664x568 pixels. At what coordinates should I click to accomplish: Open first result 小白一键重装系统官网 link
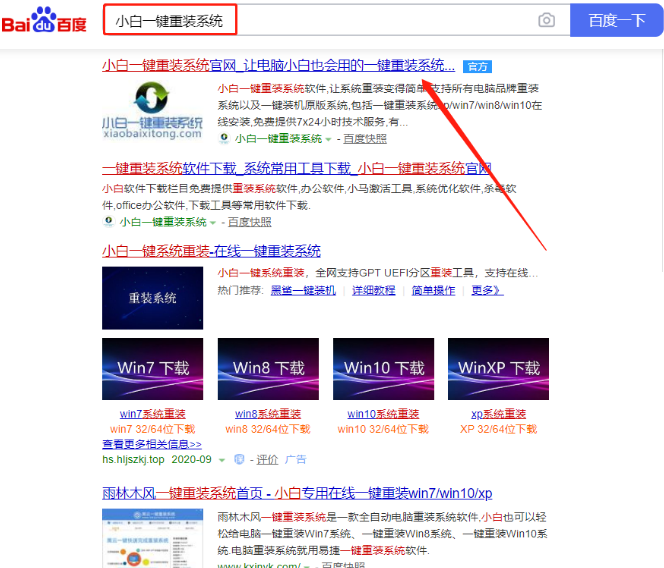(278, 65)
